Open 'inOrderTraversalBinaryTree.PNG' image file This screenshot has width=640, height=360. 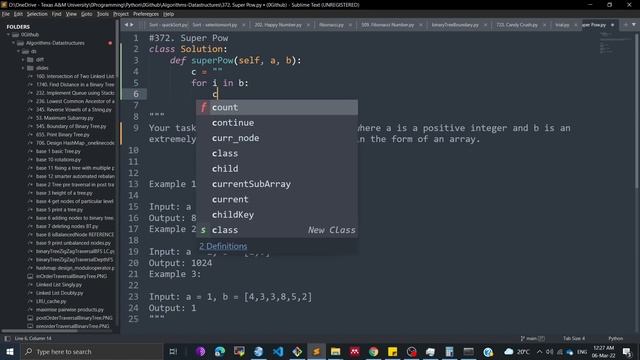pyautogui.click(x=71, y=276)
